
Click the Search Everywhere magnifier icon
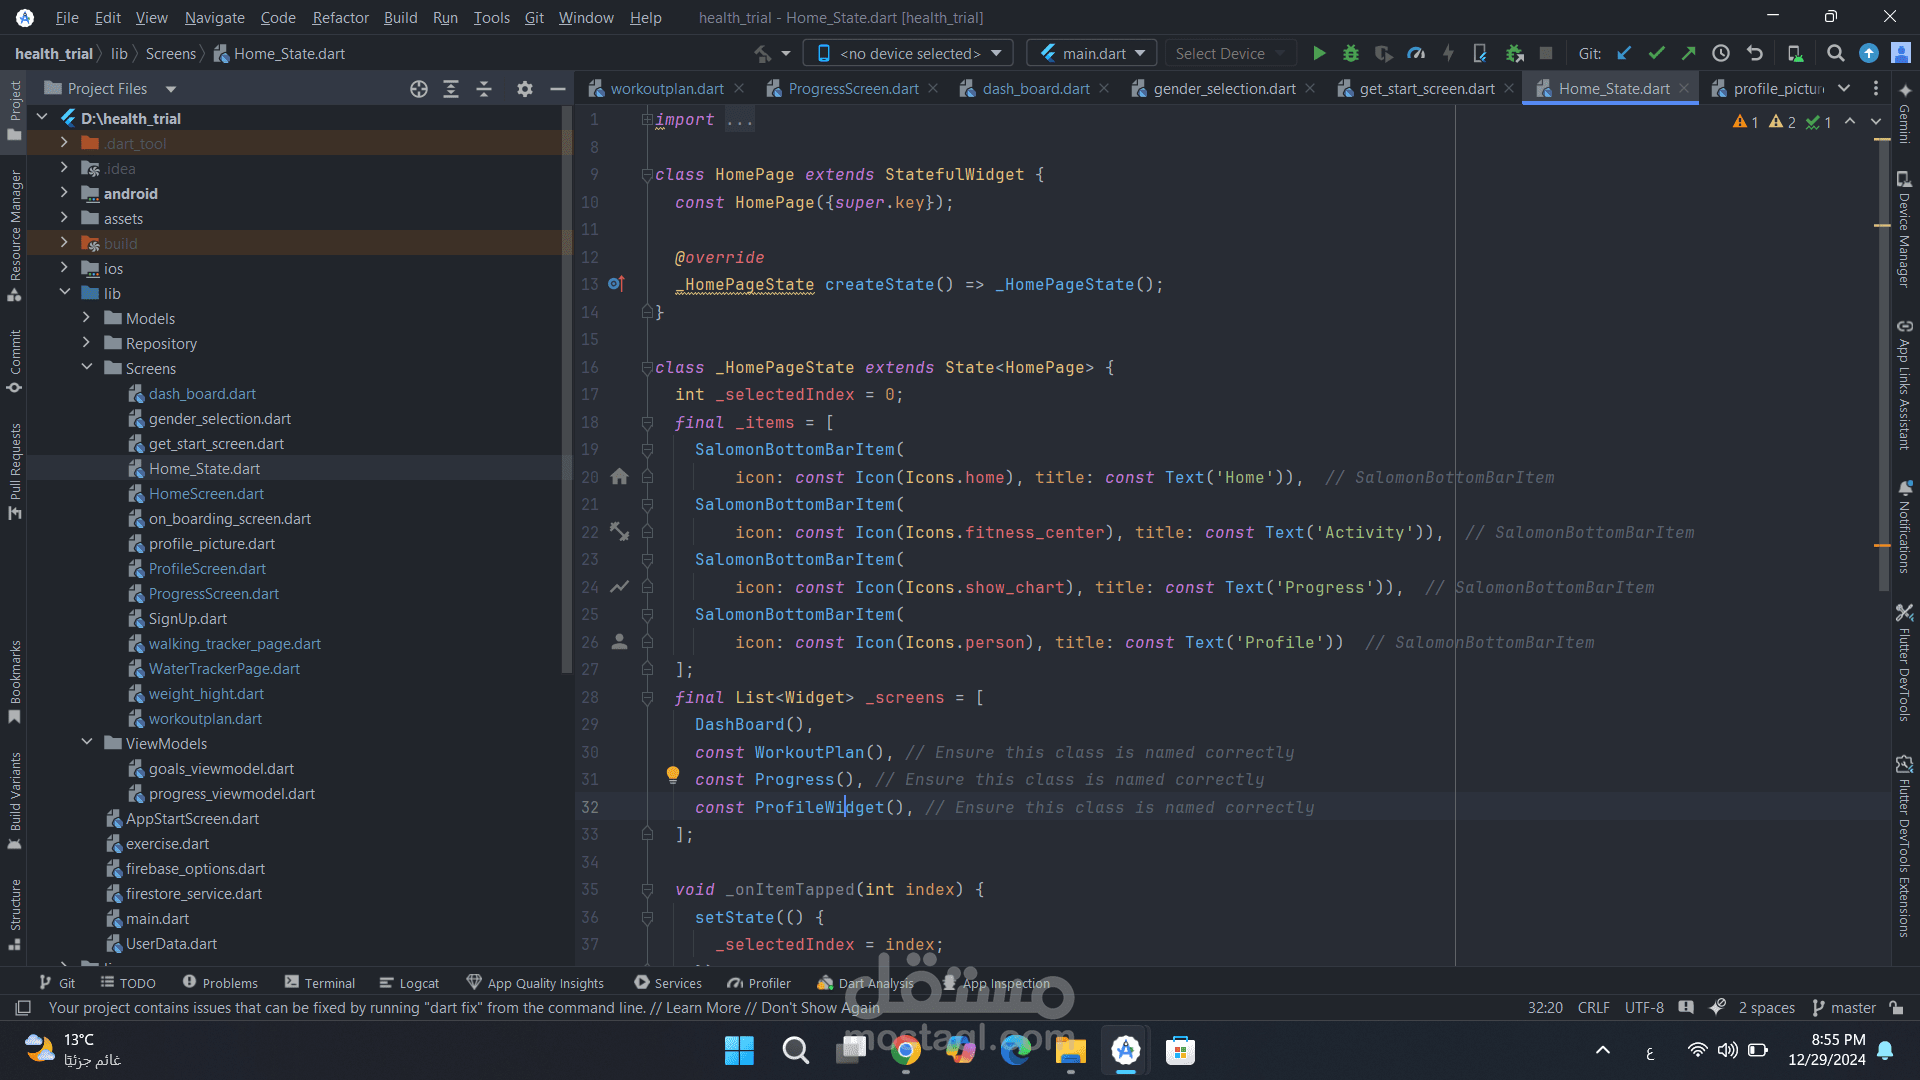click(1835, 53)
